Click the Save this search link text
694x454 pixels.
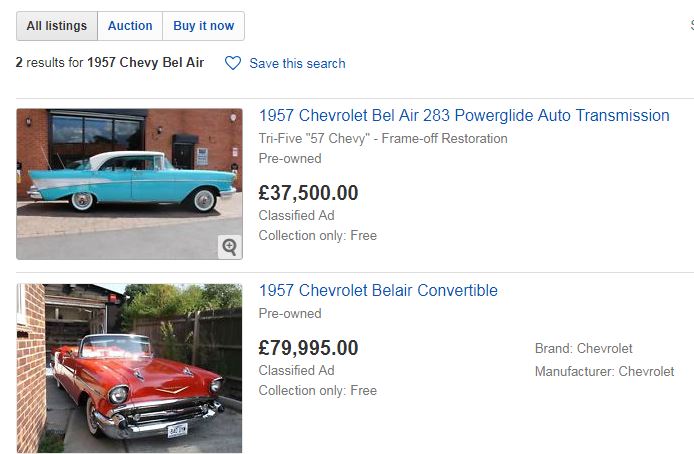[x=297, y=63]
